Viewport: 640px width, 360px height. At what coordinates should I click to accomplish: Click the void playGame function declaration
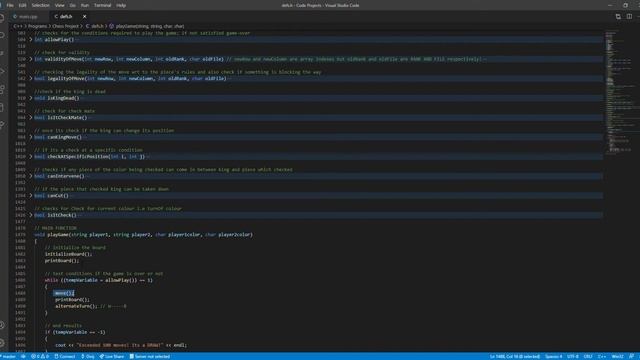(144, 235)
